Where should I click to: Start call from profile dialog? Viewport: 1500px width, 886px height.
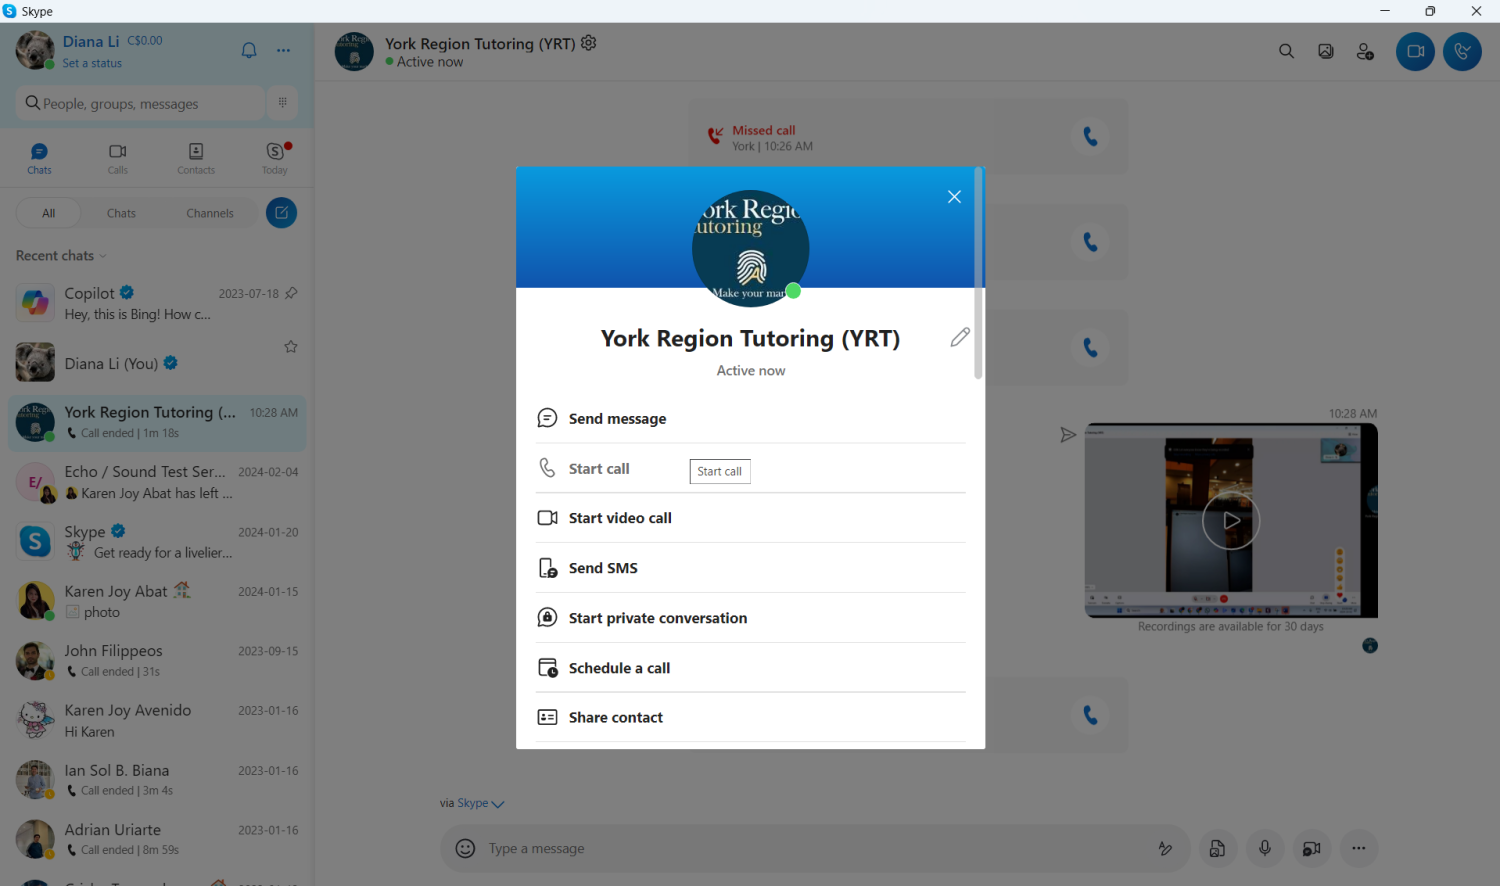(x=750, y=468)
